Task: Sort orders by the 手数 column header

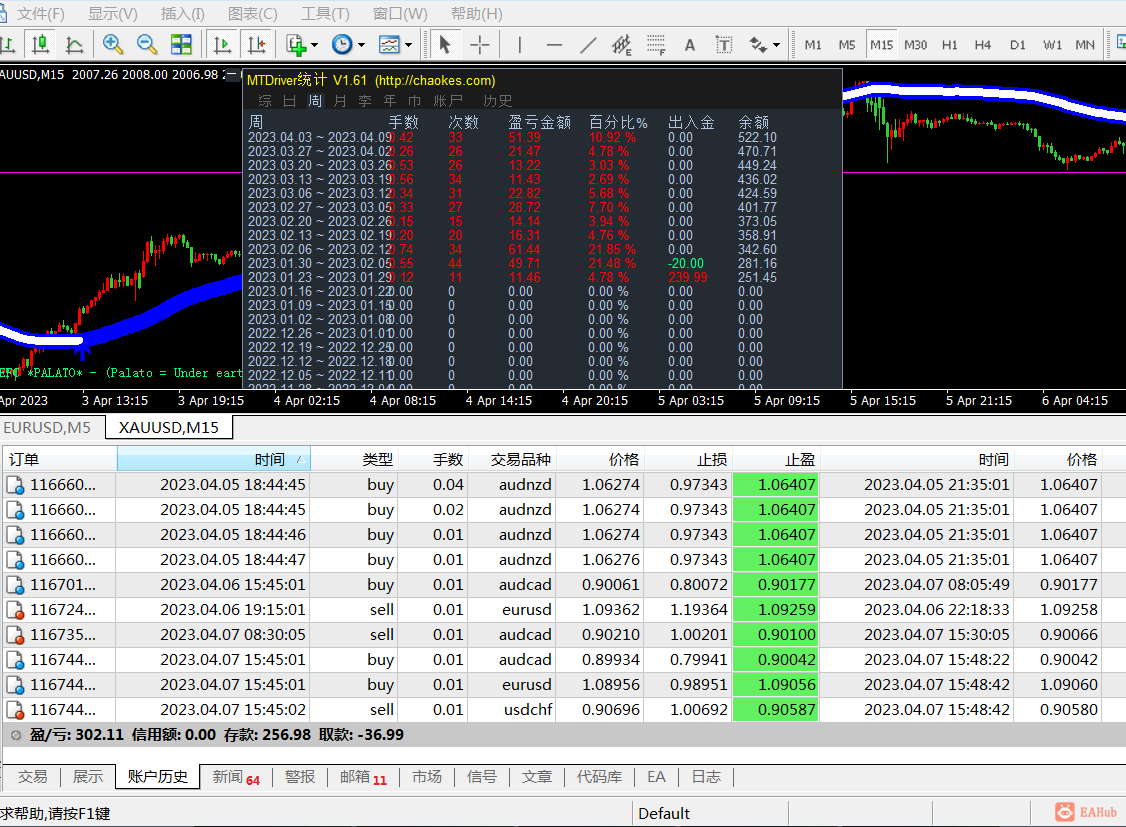Action: [447, 459]
